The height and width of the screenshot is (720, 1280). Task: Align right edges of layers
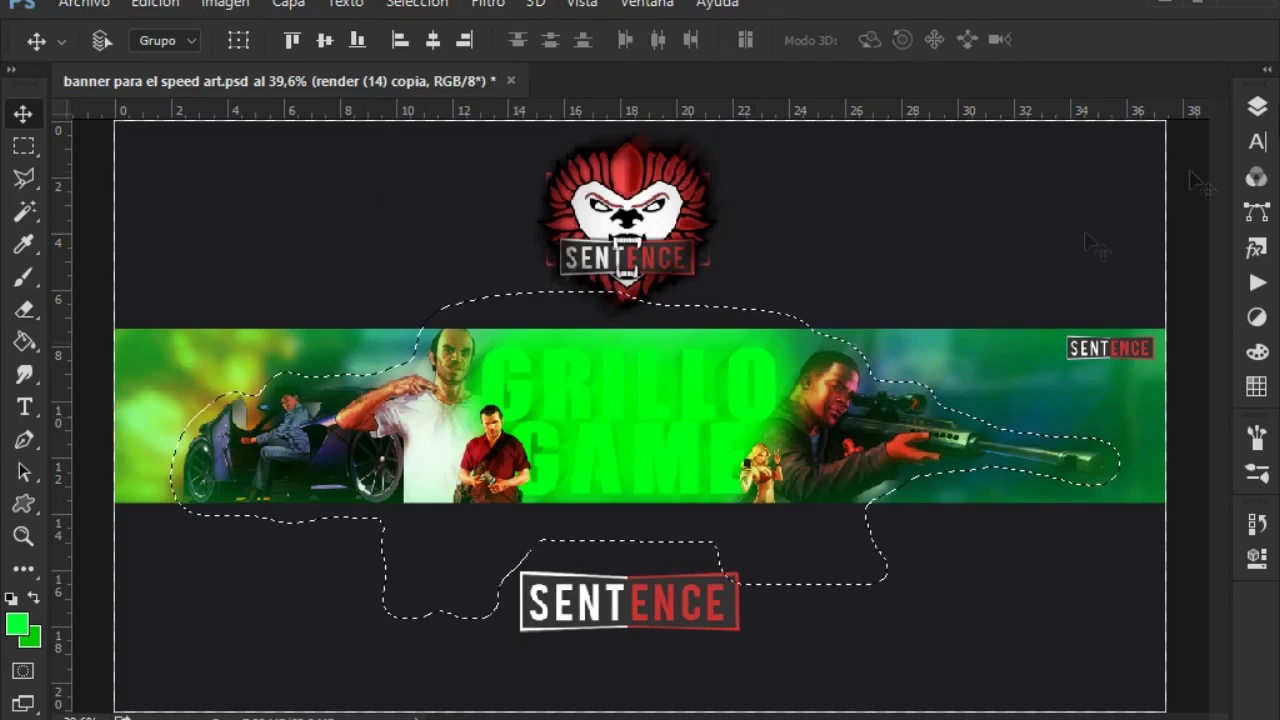point(464,40)
